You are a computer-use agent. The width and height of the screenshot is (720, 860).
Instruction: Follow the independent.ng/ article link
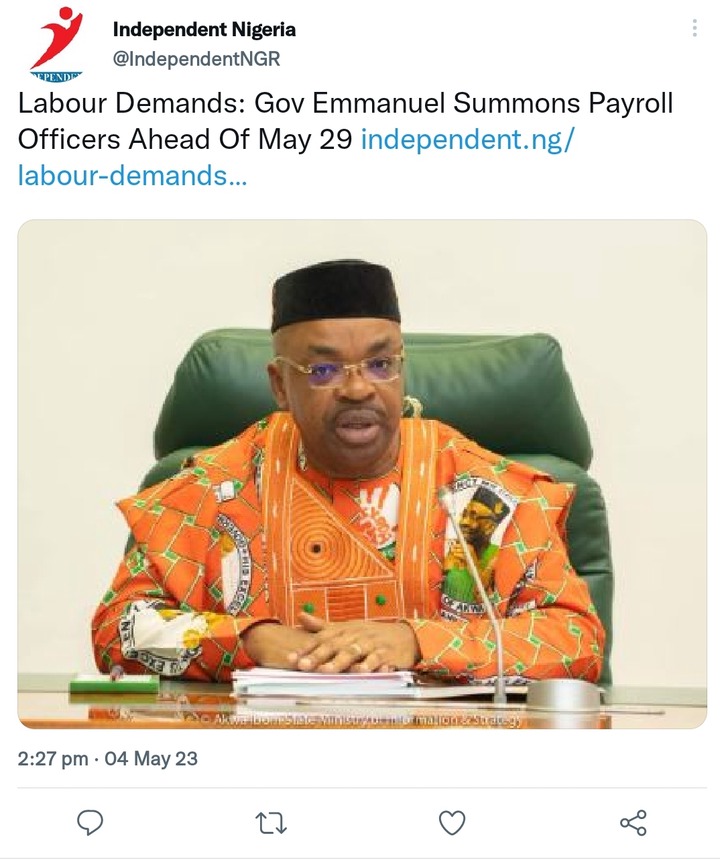pyautogui.click(x=467, y=140)
